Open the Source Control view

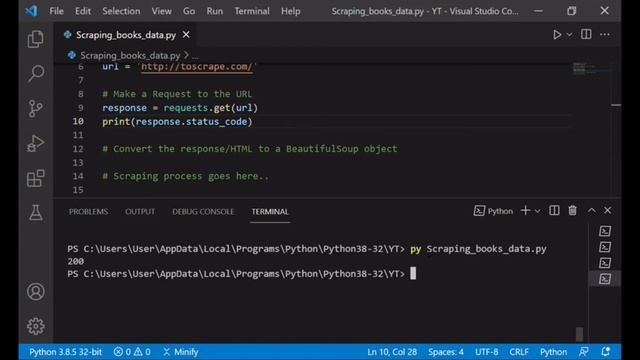click(x=36, y=109)
